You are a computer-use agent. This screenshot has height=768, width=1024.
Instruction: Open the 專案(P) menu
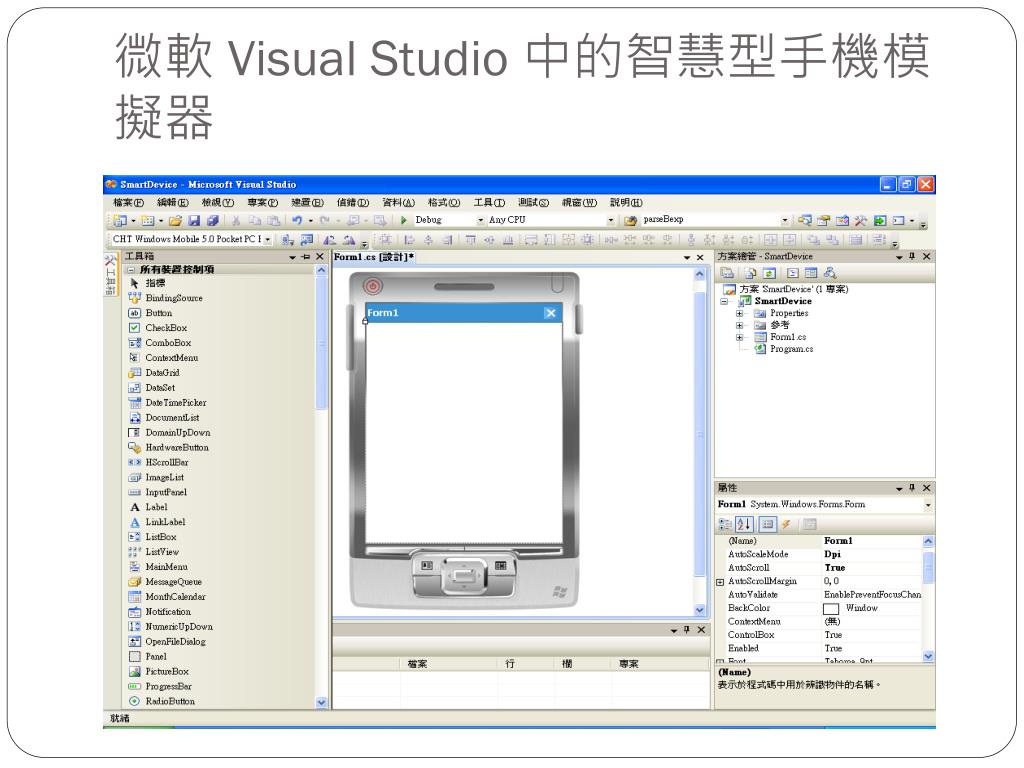pos(263,202)
